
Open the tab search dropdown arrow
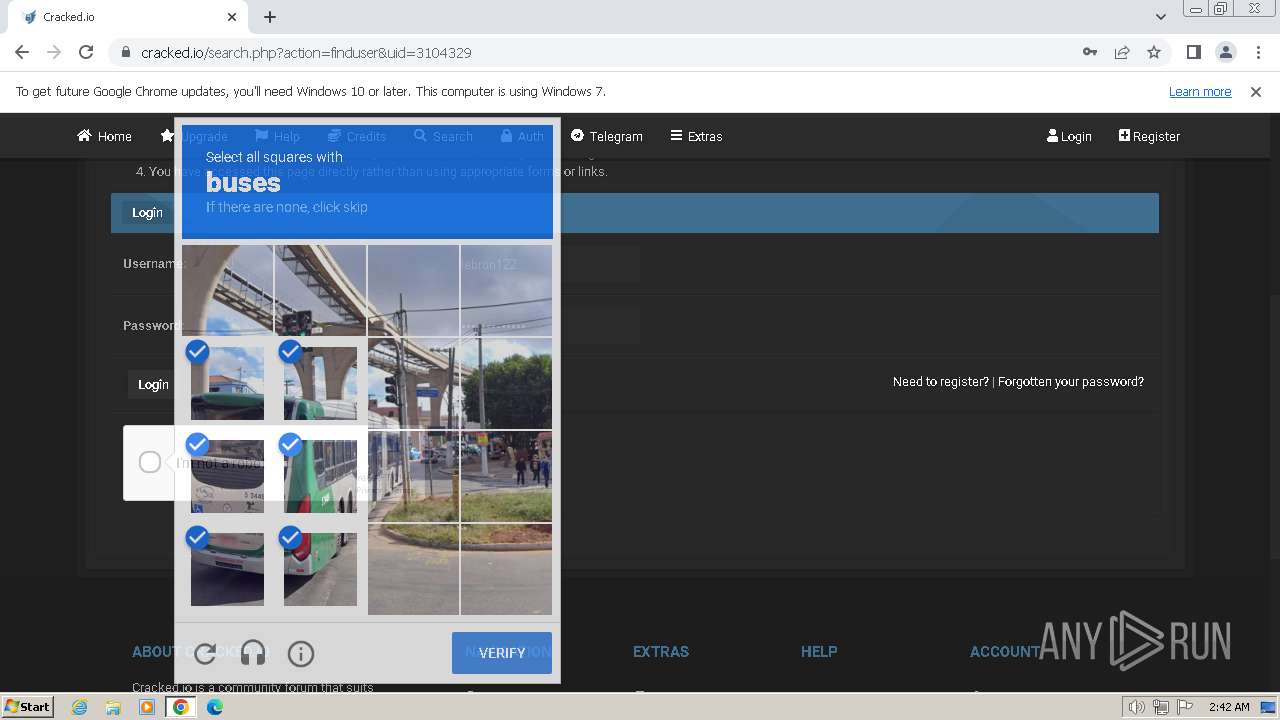[x=1160, y=17]
